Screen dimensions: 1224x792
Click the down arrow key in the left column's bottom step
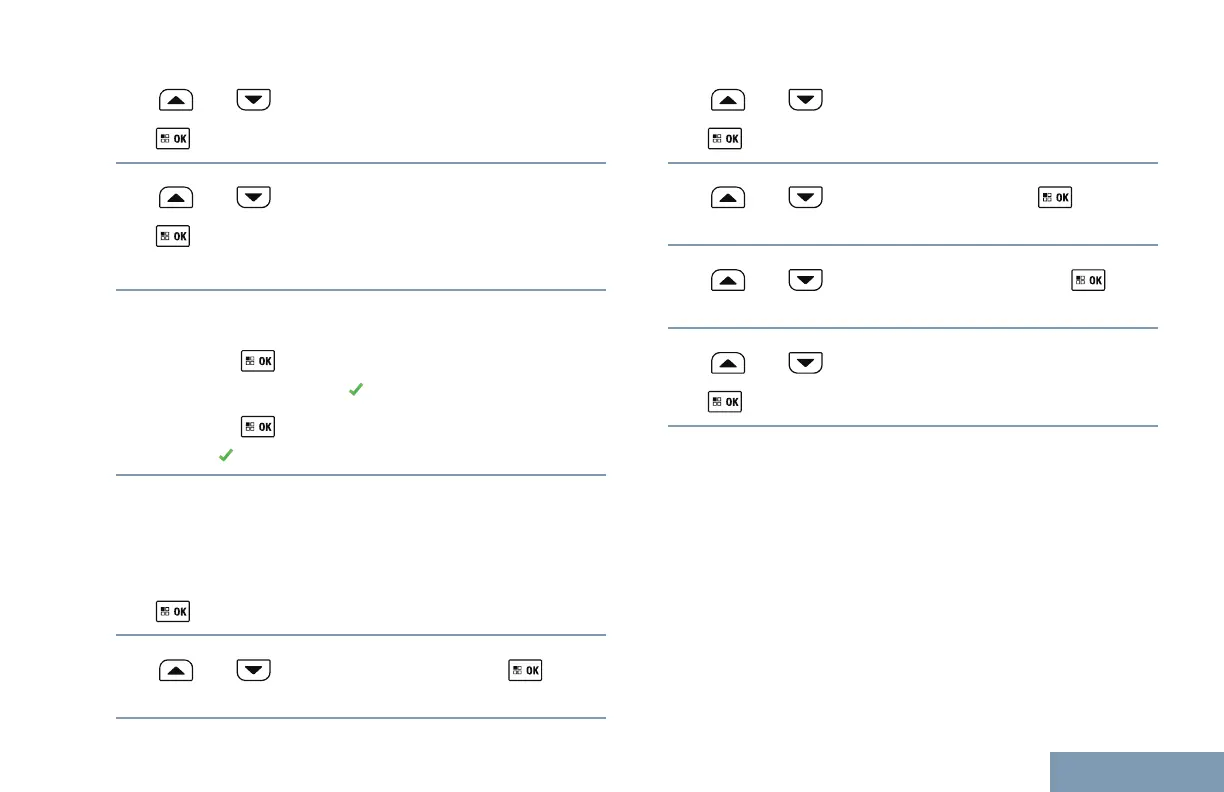pyautogui.click(x=254, y=671)
